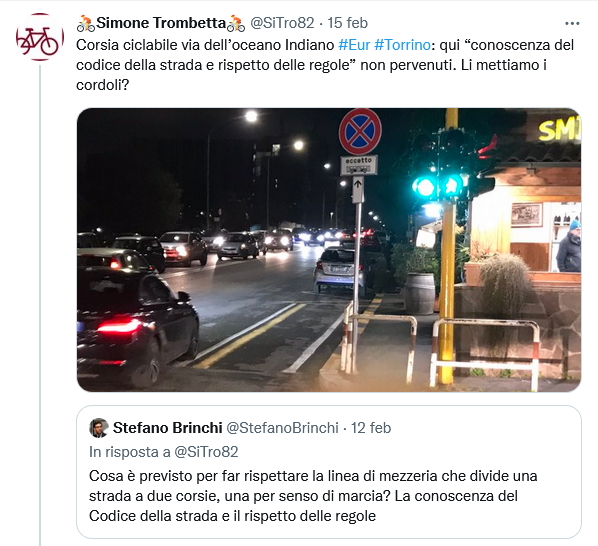
Task: Open the three-dot more options menu
Action: (572, 24)
